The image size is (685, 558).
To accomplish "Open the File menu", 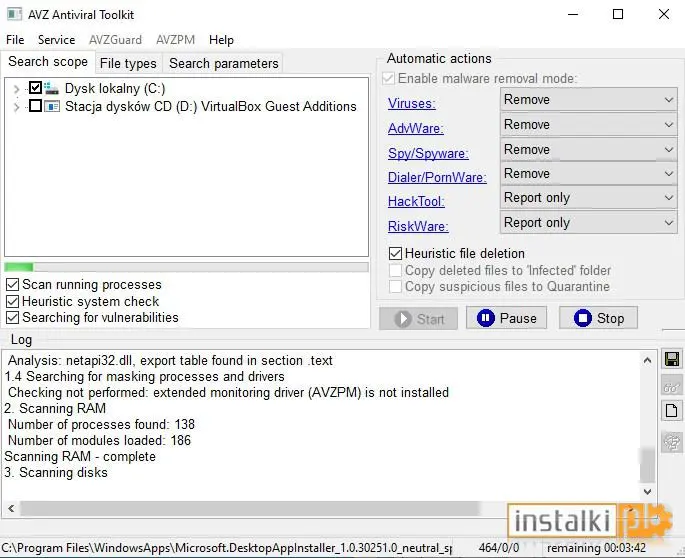I will tap(15, 40).
